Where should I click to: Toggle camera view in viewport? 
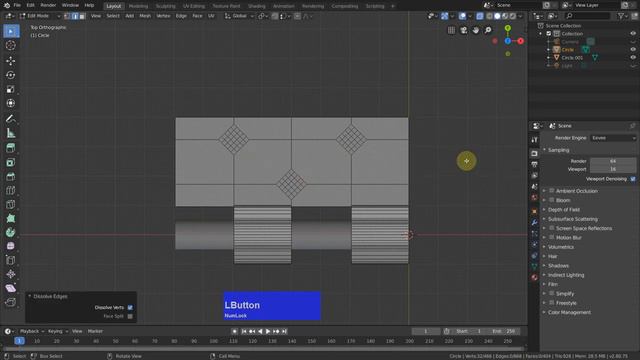click(x=464, y=30)
